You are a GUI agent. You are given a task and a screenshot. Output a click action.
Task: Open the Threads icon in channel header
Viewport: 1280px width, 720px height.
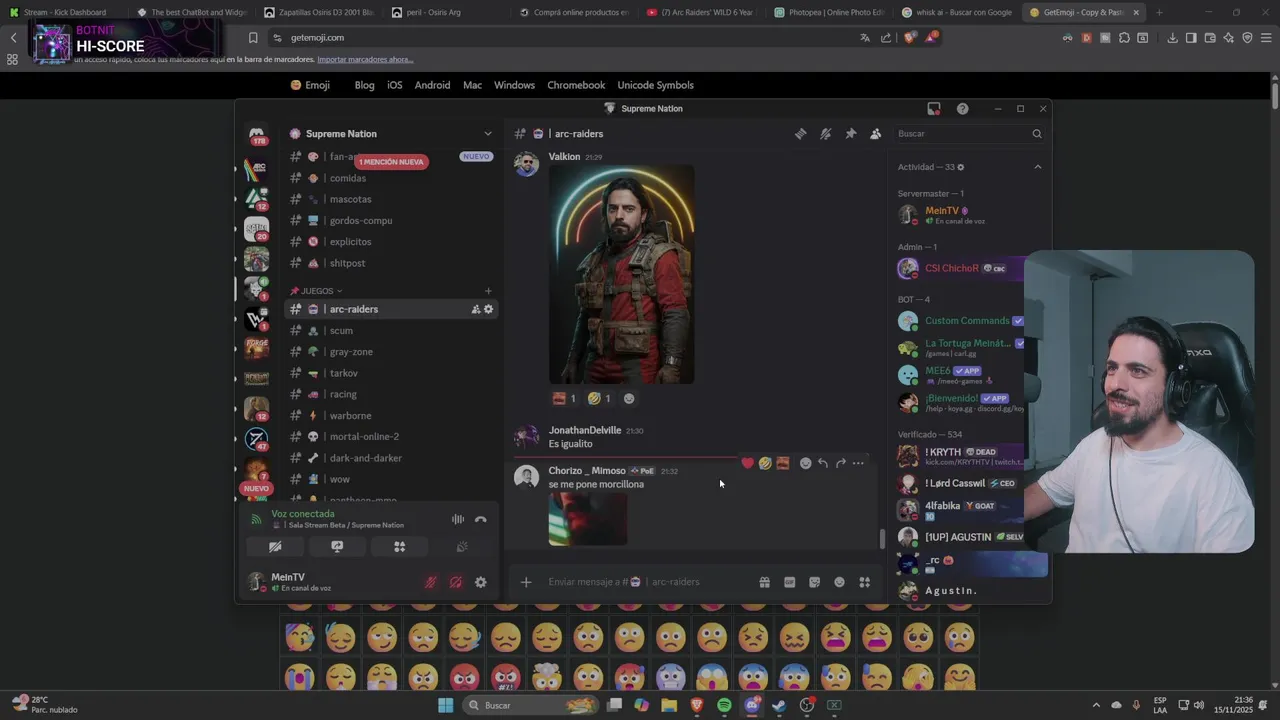pyautogui.click(x=800, y=134)
